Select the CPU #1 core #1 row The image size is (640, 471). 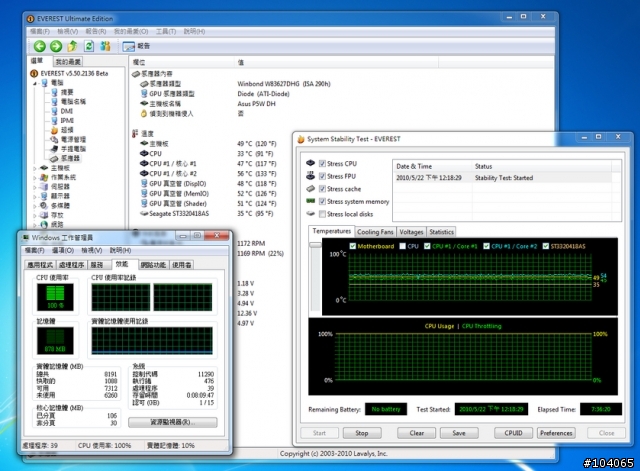(208, 164)
